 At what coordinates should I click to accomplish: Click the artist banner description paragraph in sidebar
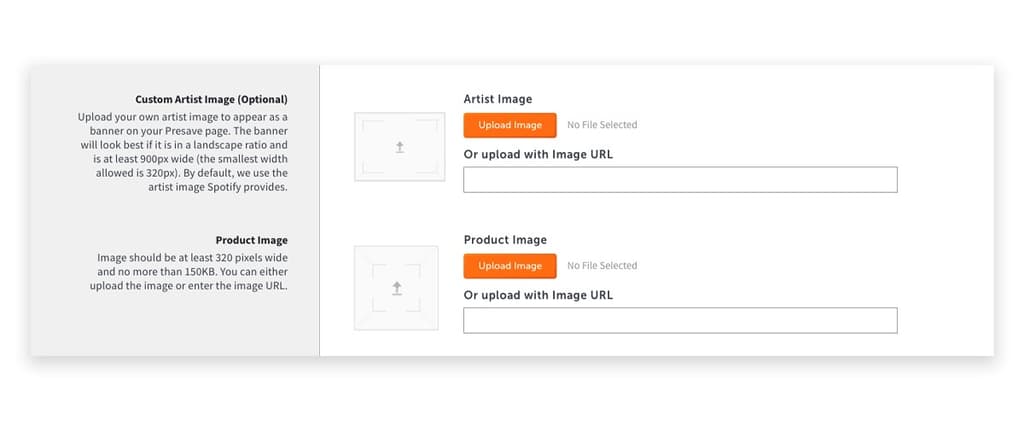[185, 152]
